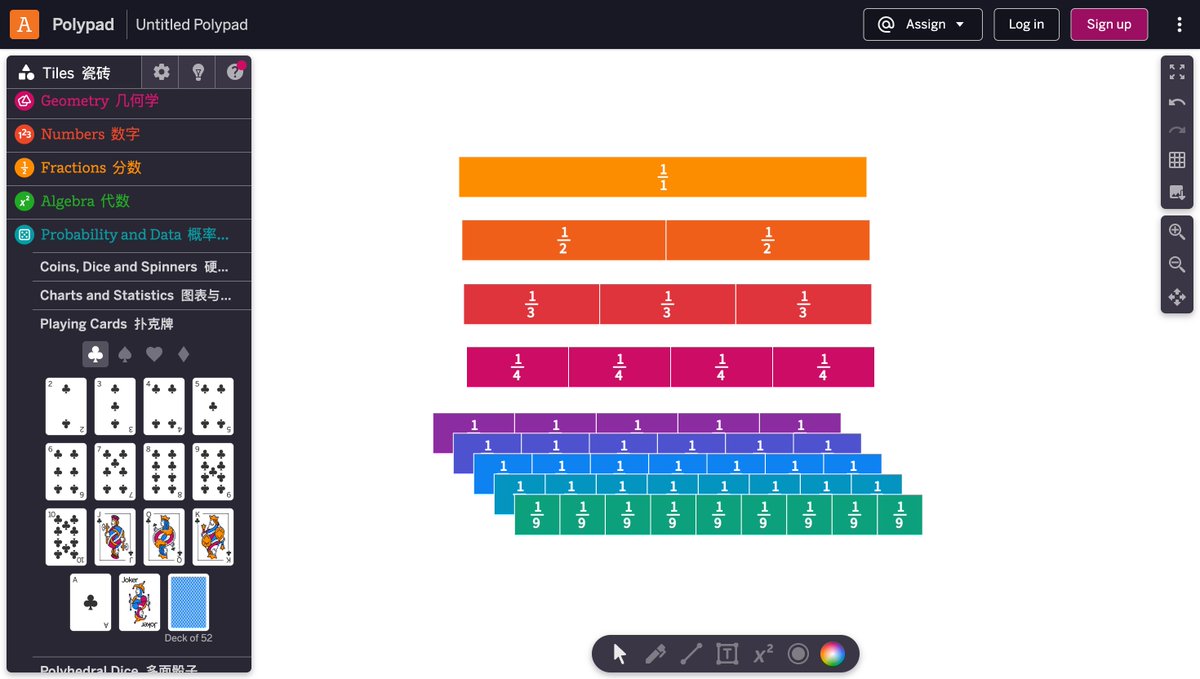Collapse Probability and Data category
Image resolution: width=1200 pixels, height=679 pixels.
(x=129, y=235)
